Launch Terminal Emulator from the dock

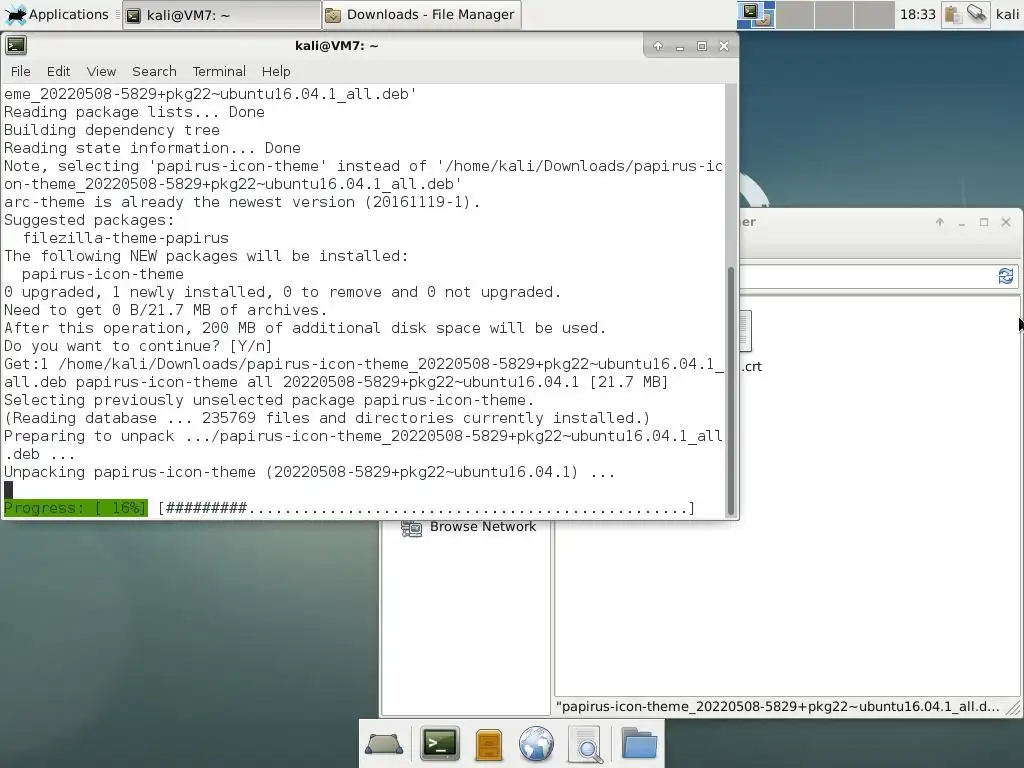point(440,744)
